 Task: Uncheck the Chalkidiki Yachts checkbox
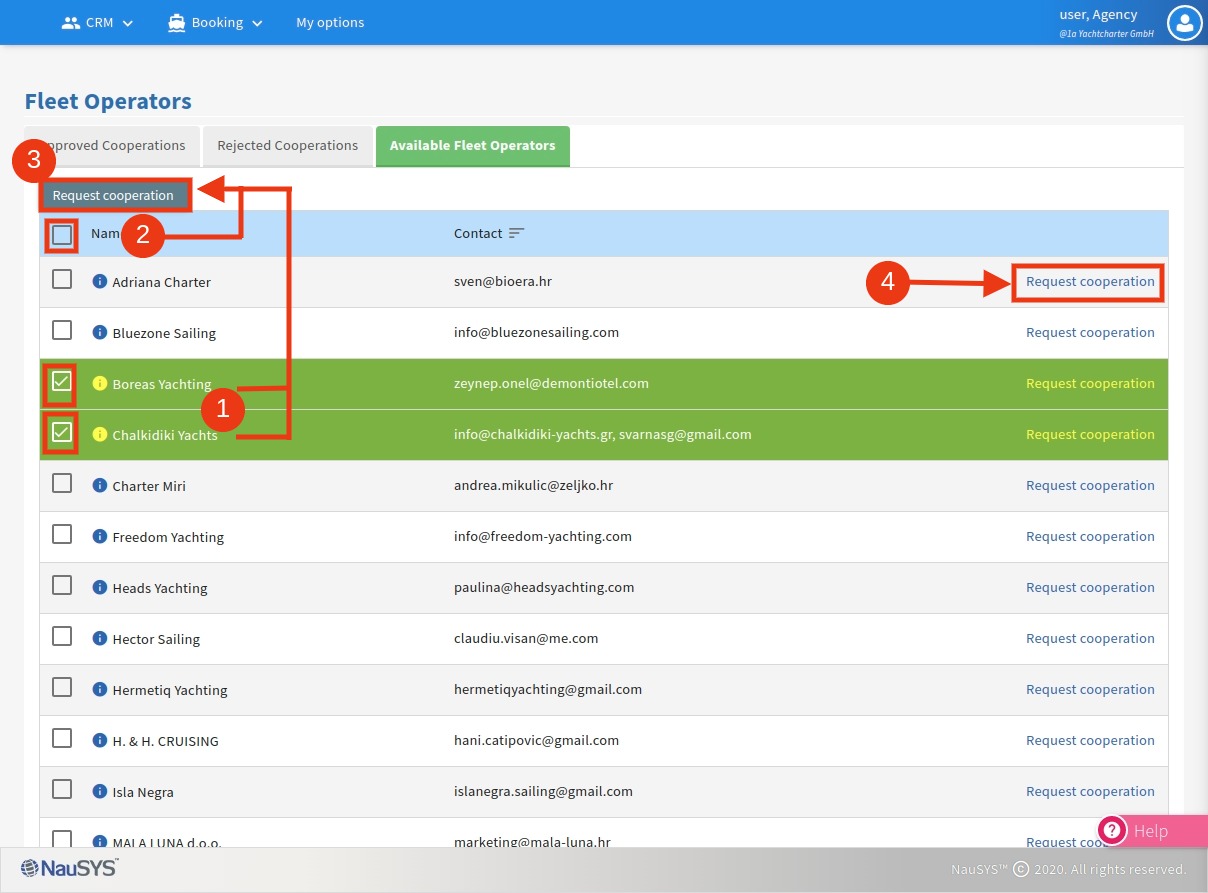point(62,432)
